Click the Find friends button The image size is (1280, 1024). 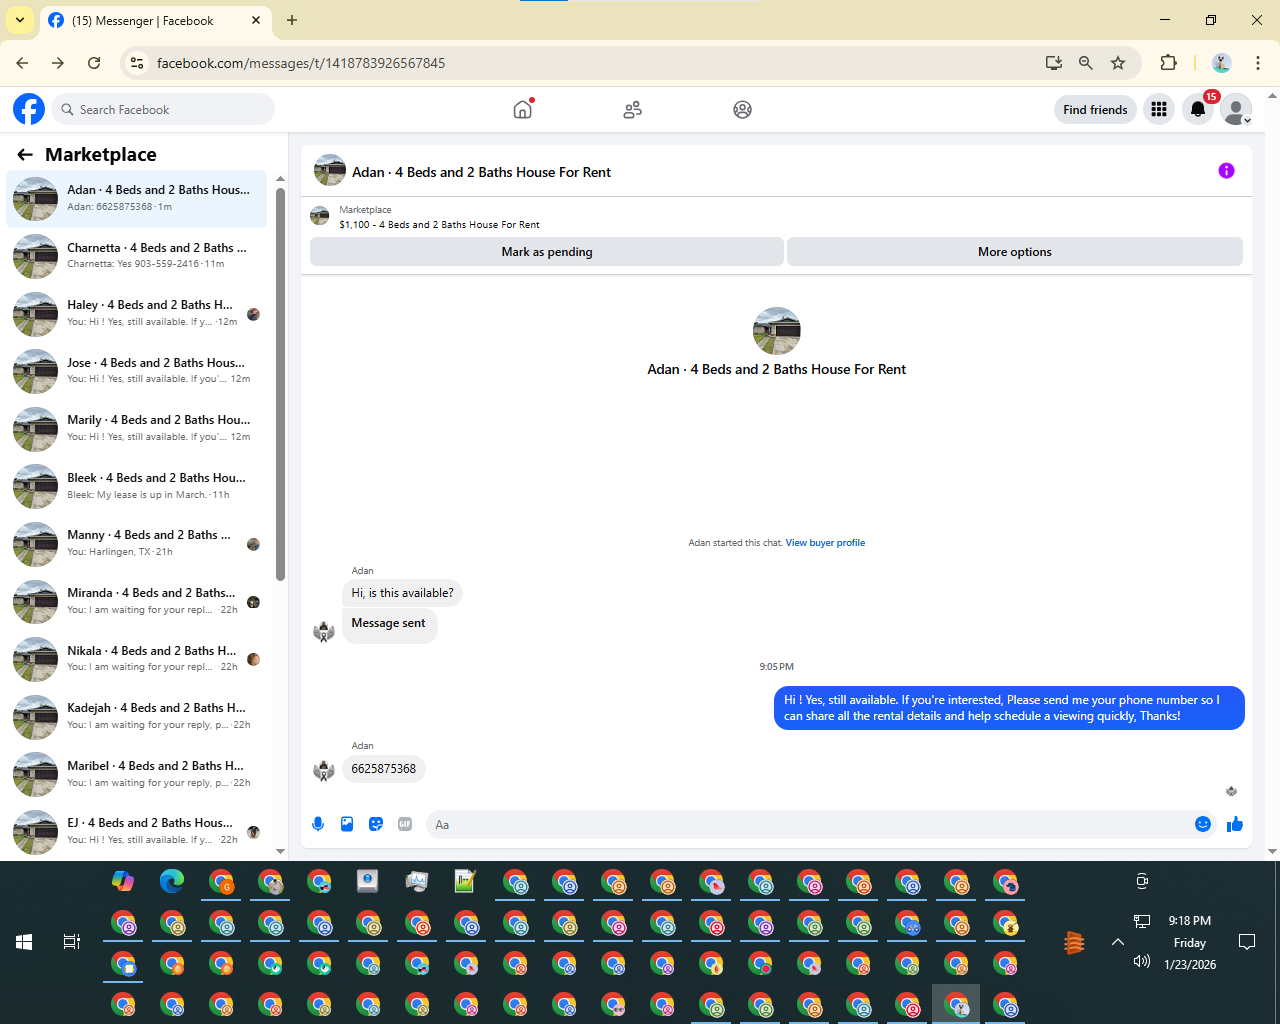pyautogui.click(x=1095, y=110)
